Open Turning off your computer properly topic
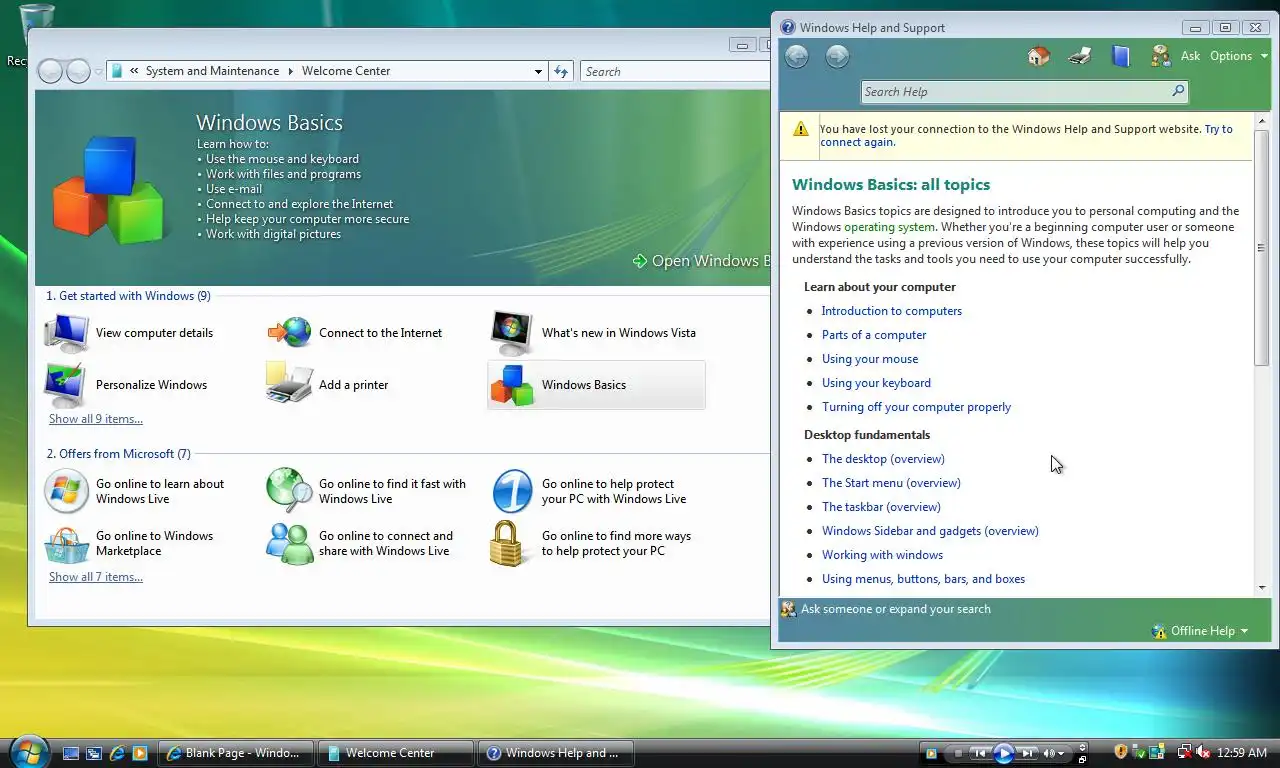The width and height of the screenshot is (1280, 768). pos(916,407)
